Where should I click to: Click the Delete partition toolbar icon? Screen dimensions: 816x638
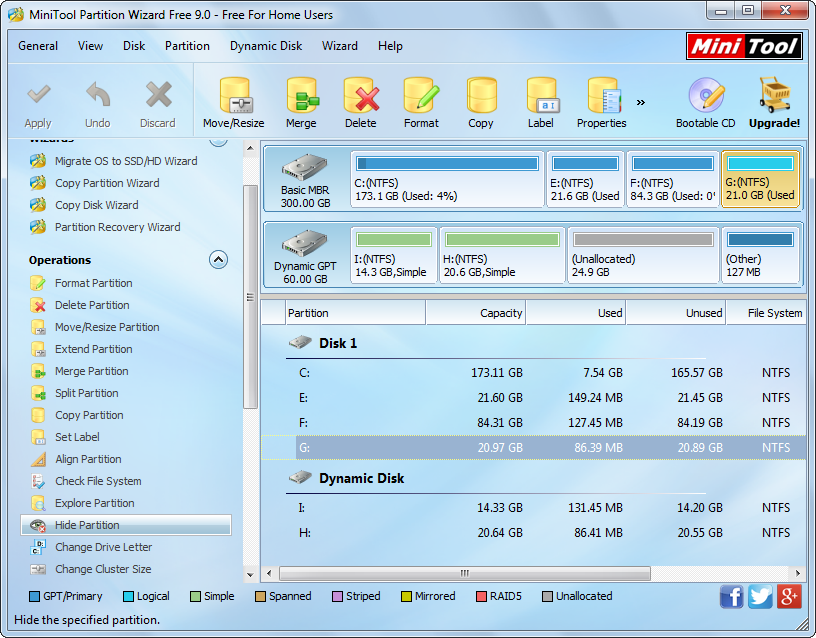click(x=361, y=96)
